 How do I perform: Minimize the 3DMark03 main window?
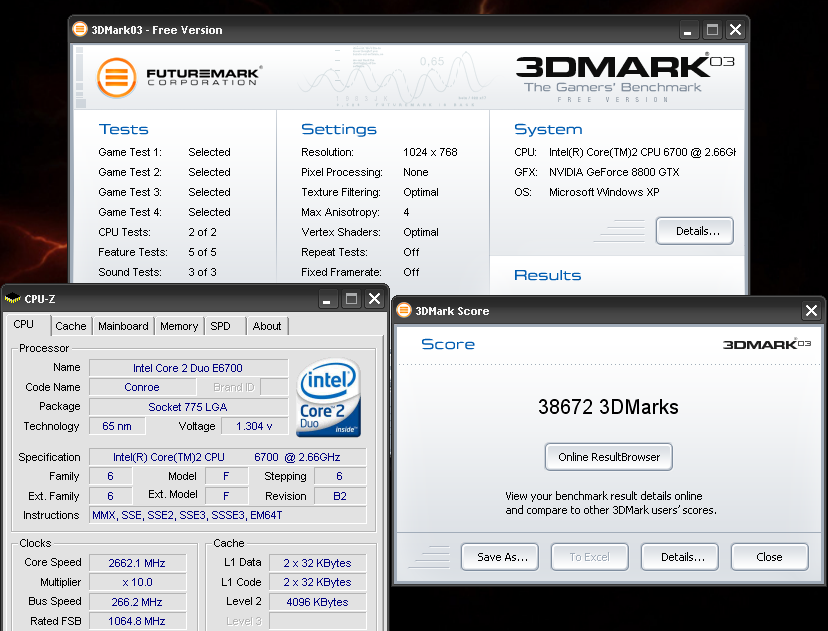(x=688, y=30)
